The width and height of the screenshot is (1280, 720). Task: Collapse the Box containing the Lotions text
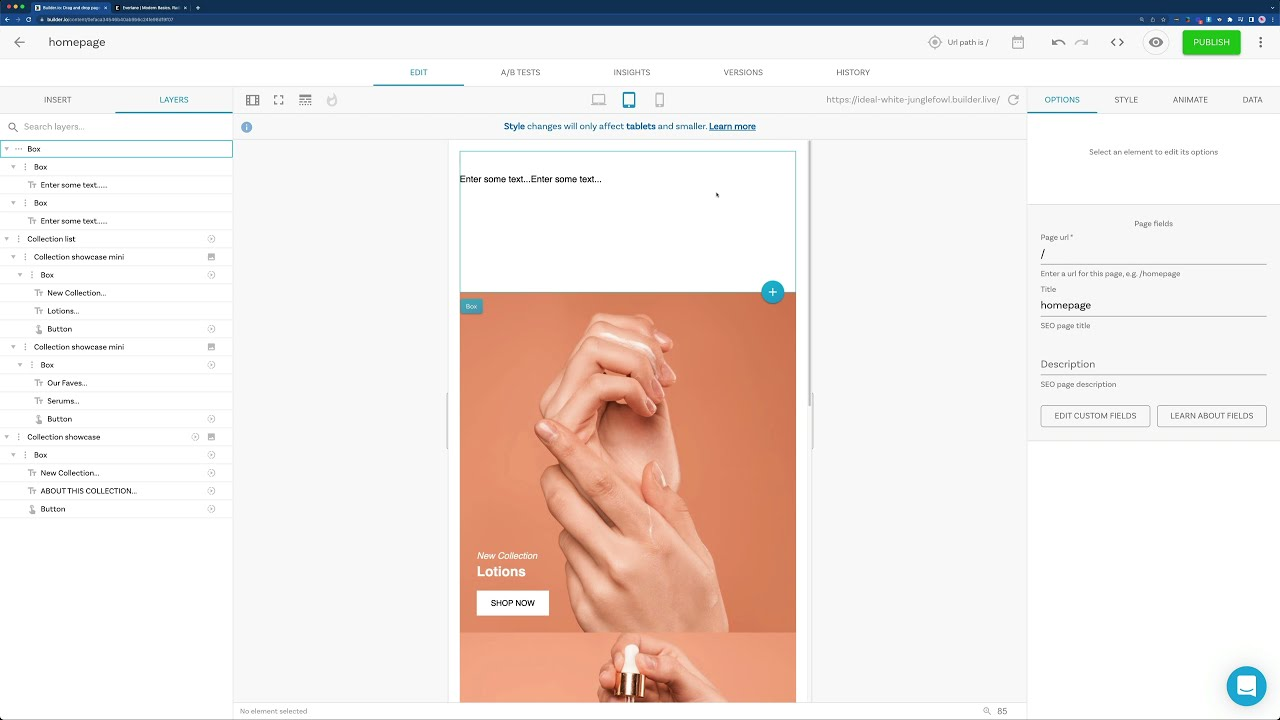[x=20, y=275]
